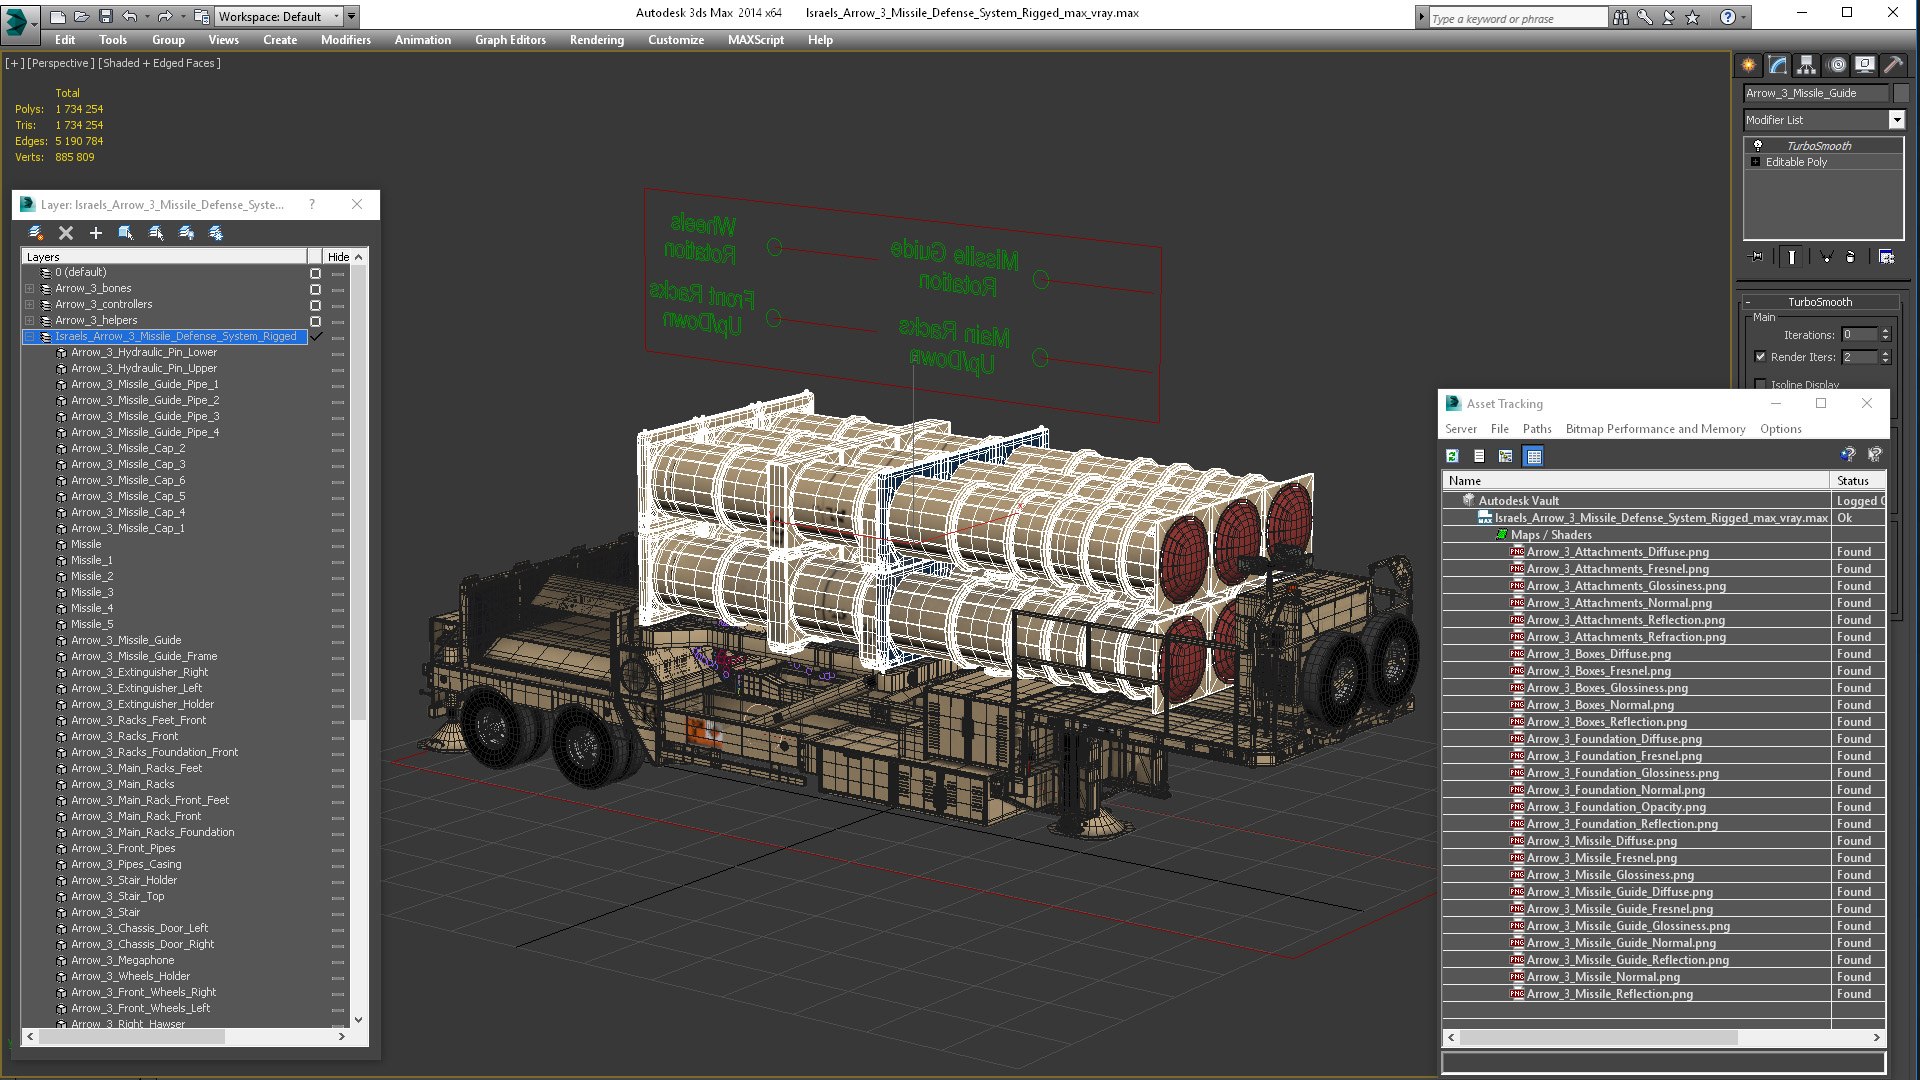This screenshot has height=1080, width=1920.
Task: Click the Project Folder icon
Action: click(x=202, y=17)
